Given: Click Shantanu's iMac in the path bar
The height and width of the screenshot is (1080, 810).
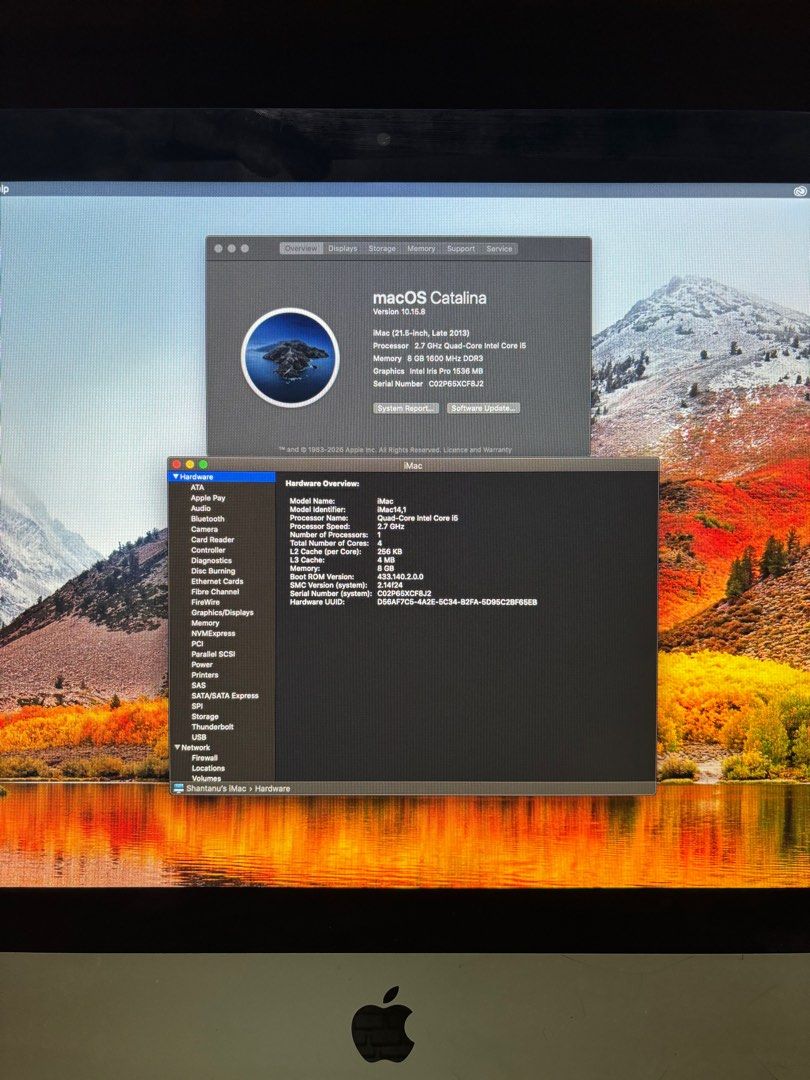Looking at the screenshot, I should [x=216, y=788].
